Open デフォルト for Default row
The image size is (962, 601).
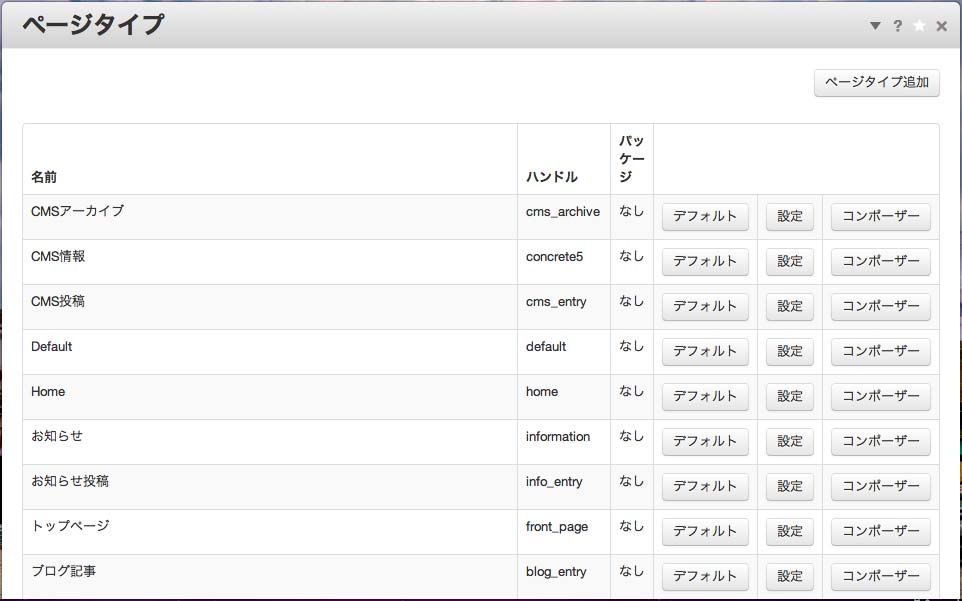click(705, 351)
